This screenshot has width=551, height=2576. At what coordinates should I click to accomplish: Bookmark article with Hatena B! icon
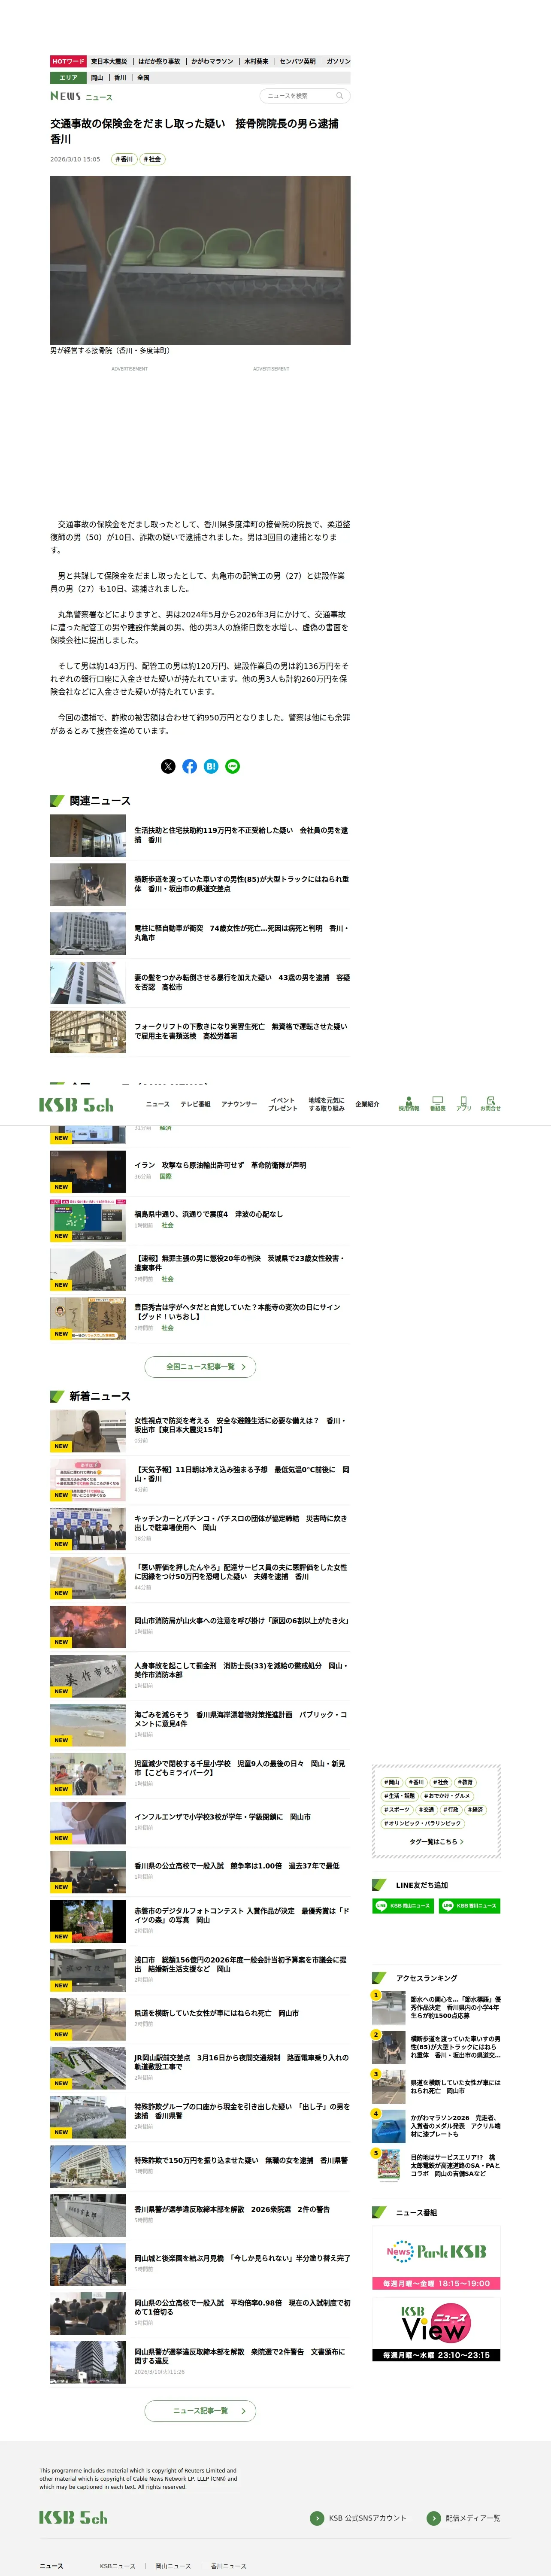211,766
